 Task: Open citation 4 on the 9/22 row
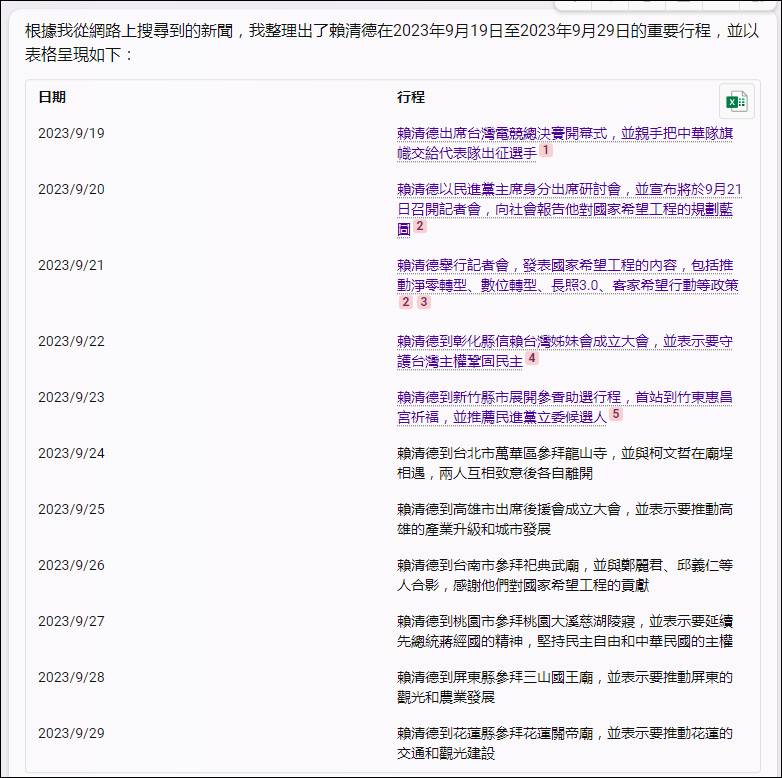[x=532, y=358]
